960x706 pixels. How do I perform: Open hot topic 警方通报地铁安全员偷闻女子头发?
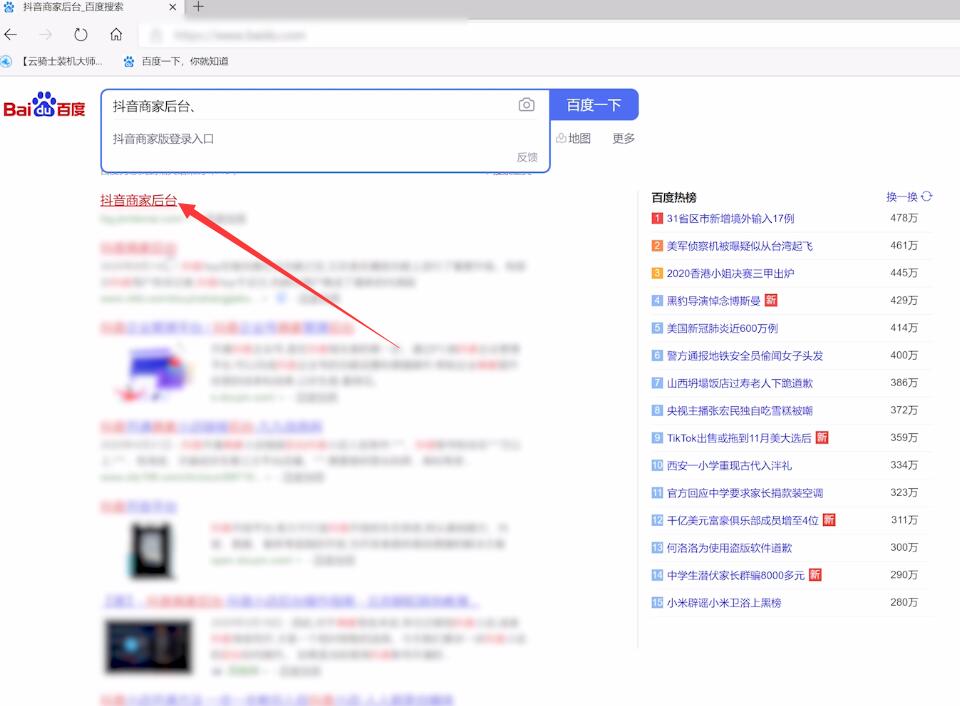(744, 356)
